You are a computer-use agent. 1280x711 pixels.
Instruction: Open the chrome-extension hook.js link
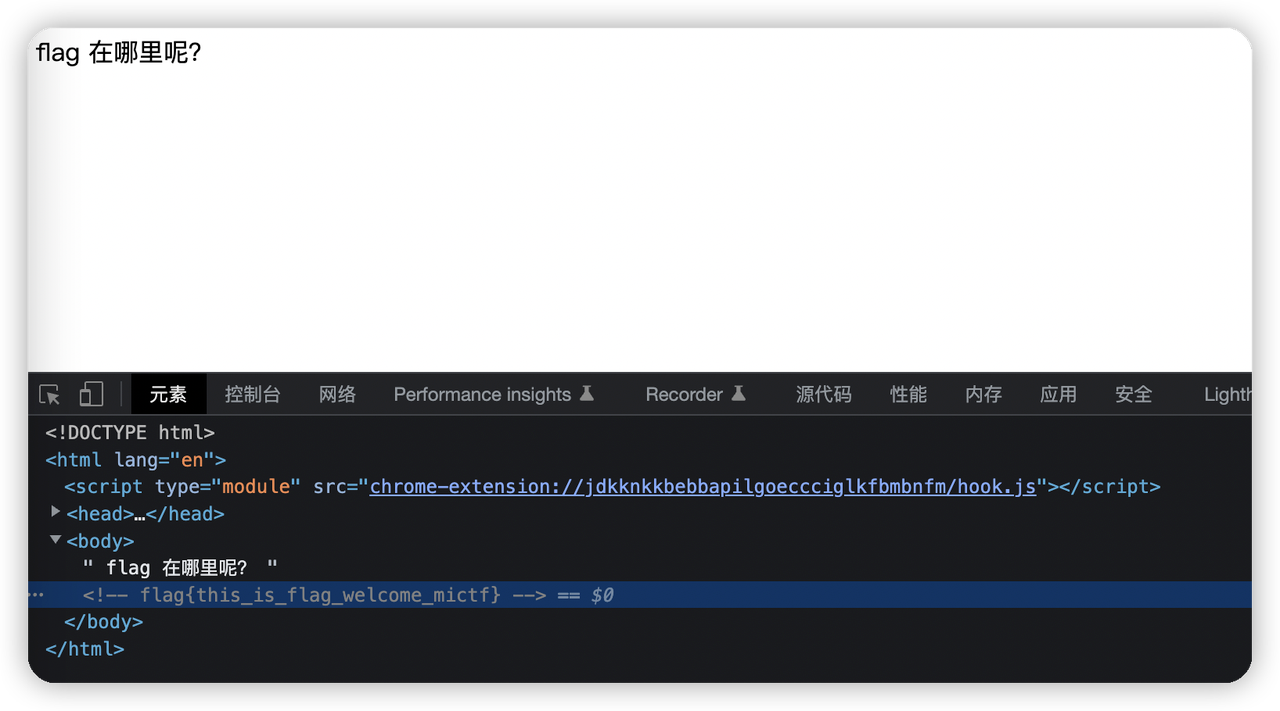(702, 487)
